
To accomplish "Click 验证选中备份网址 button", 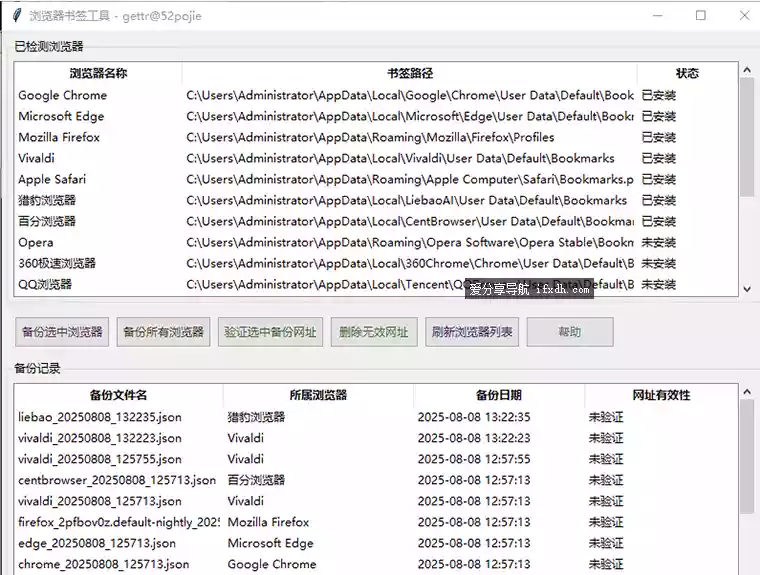I will (270, 332).
